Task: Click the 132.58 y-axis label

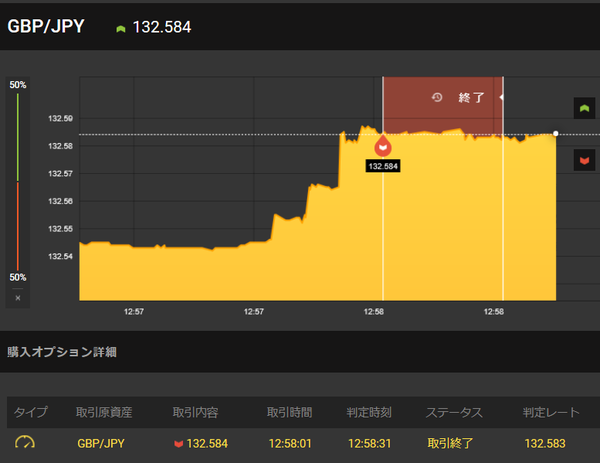Action: point(60,146)
